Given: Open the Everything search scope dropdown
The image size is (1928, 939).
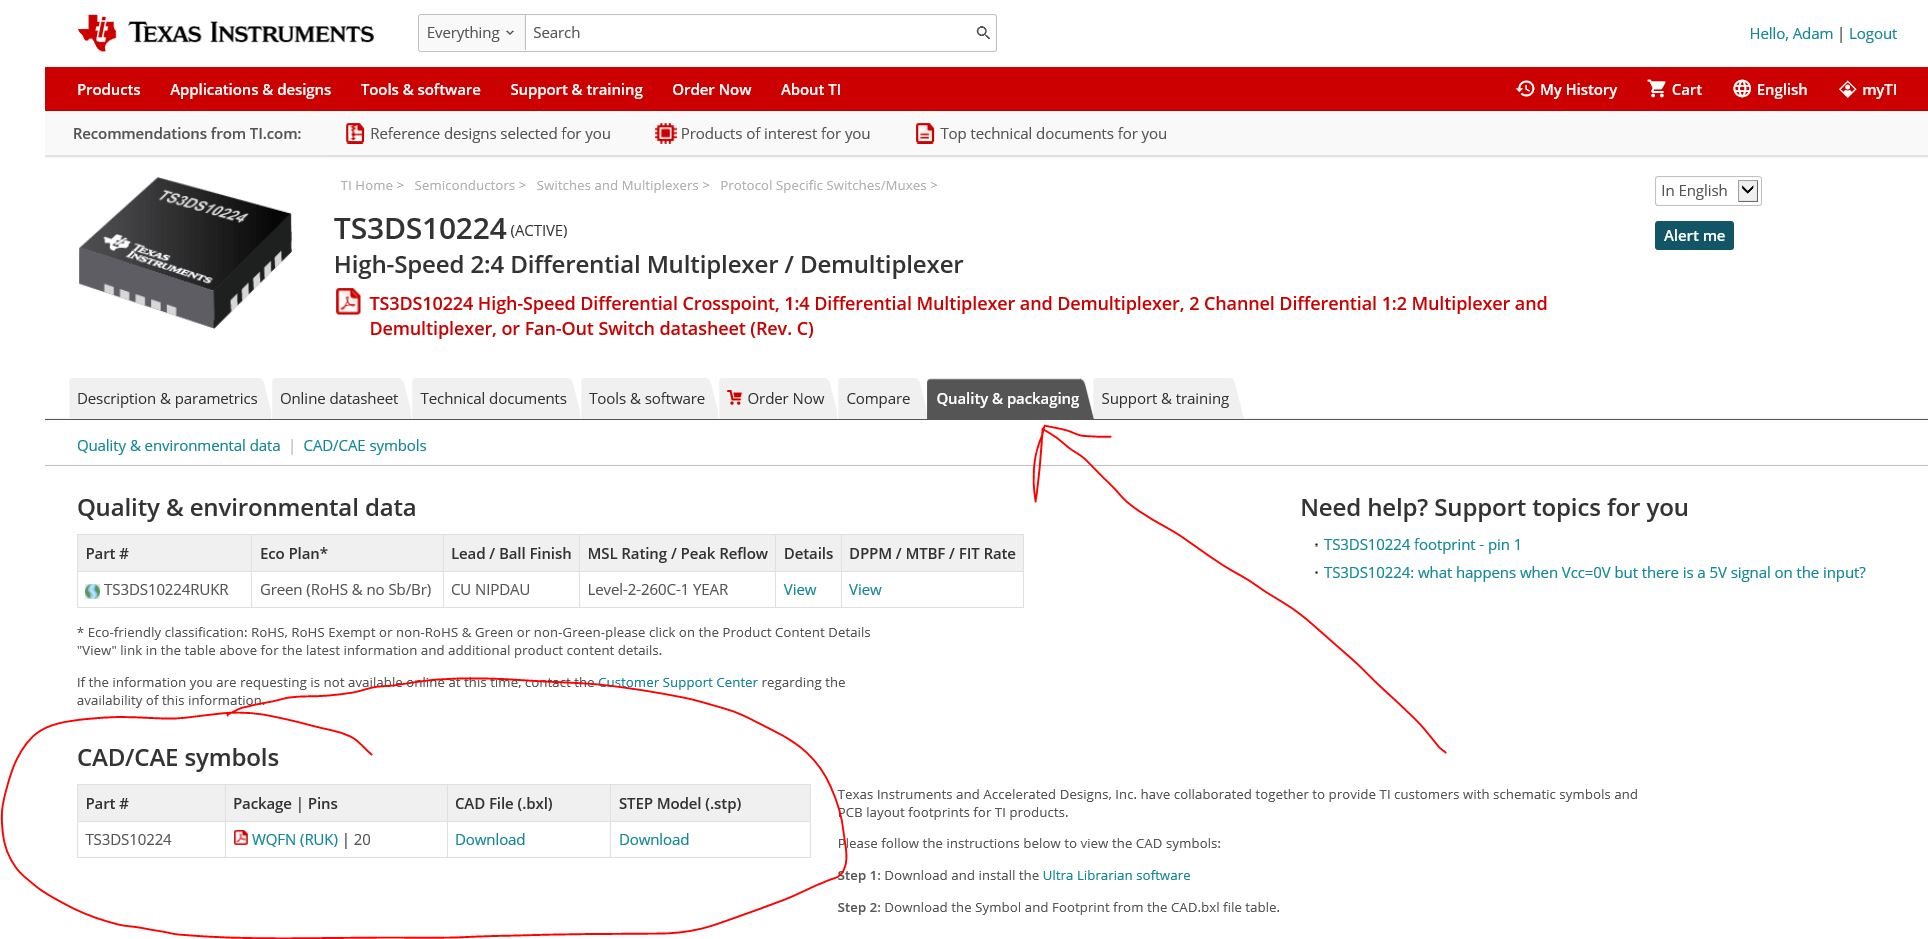Looking at the screenshot, I should tap(471, 33).
